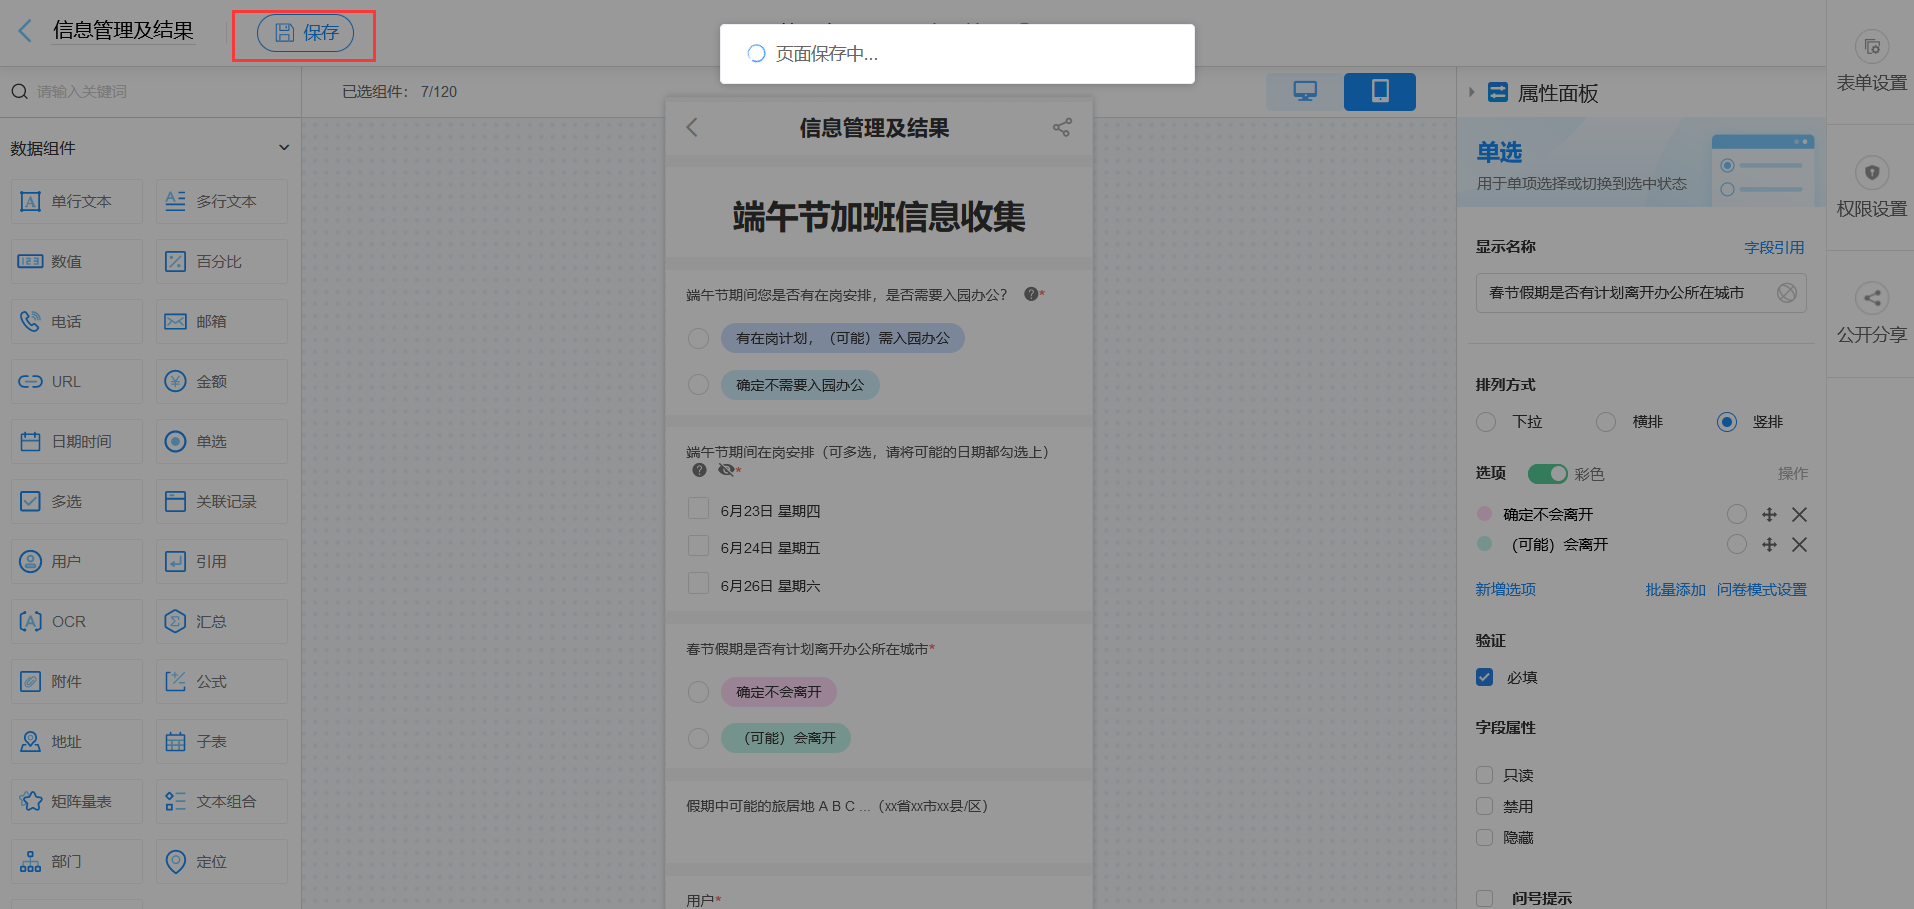Click the keyword search input field

point(150,91)
